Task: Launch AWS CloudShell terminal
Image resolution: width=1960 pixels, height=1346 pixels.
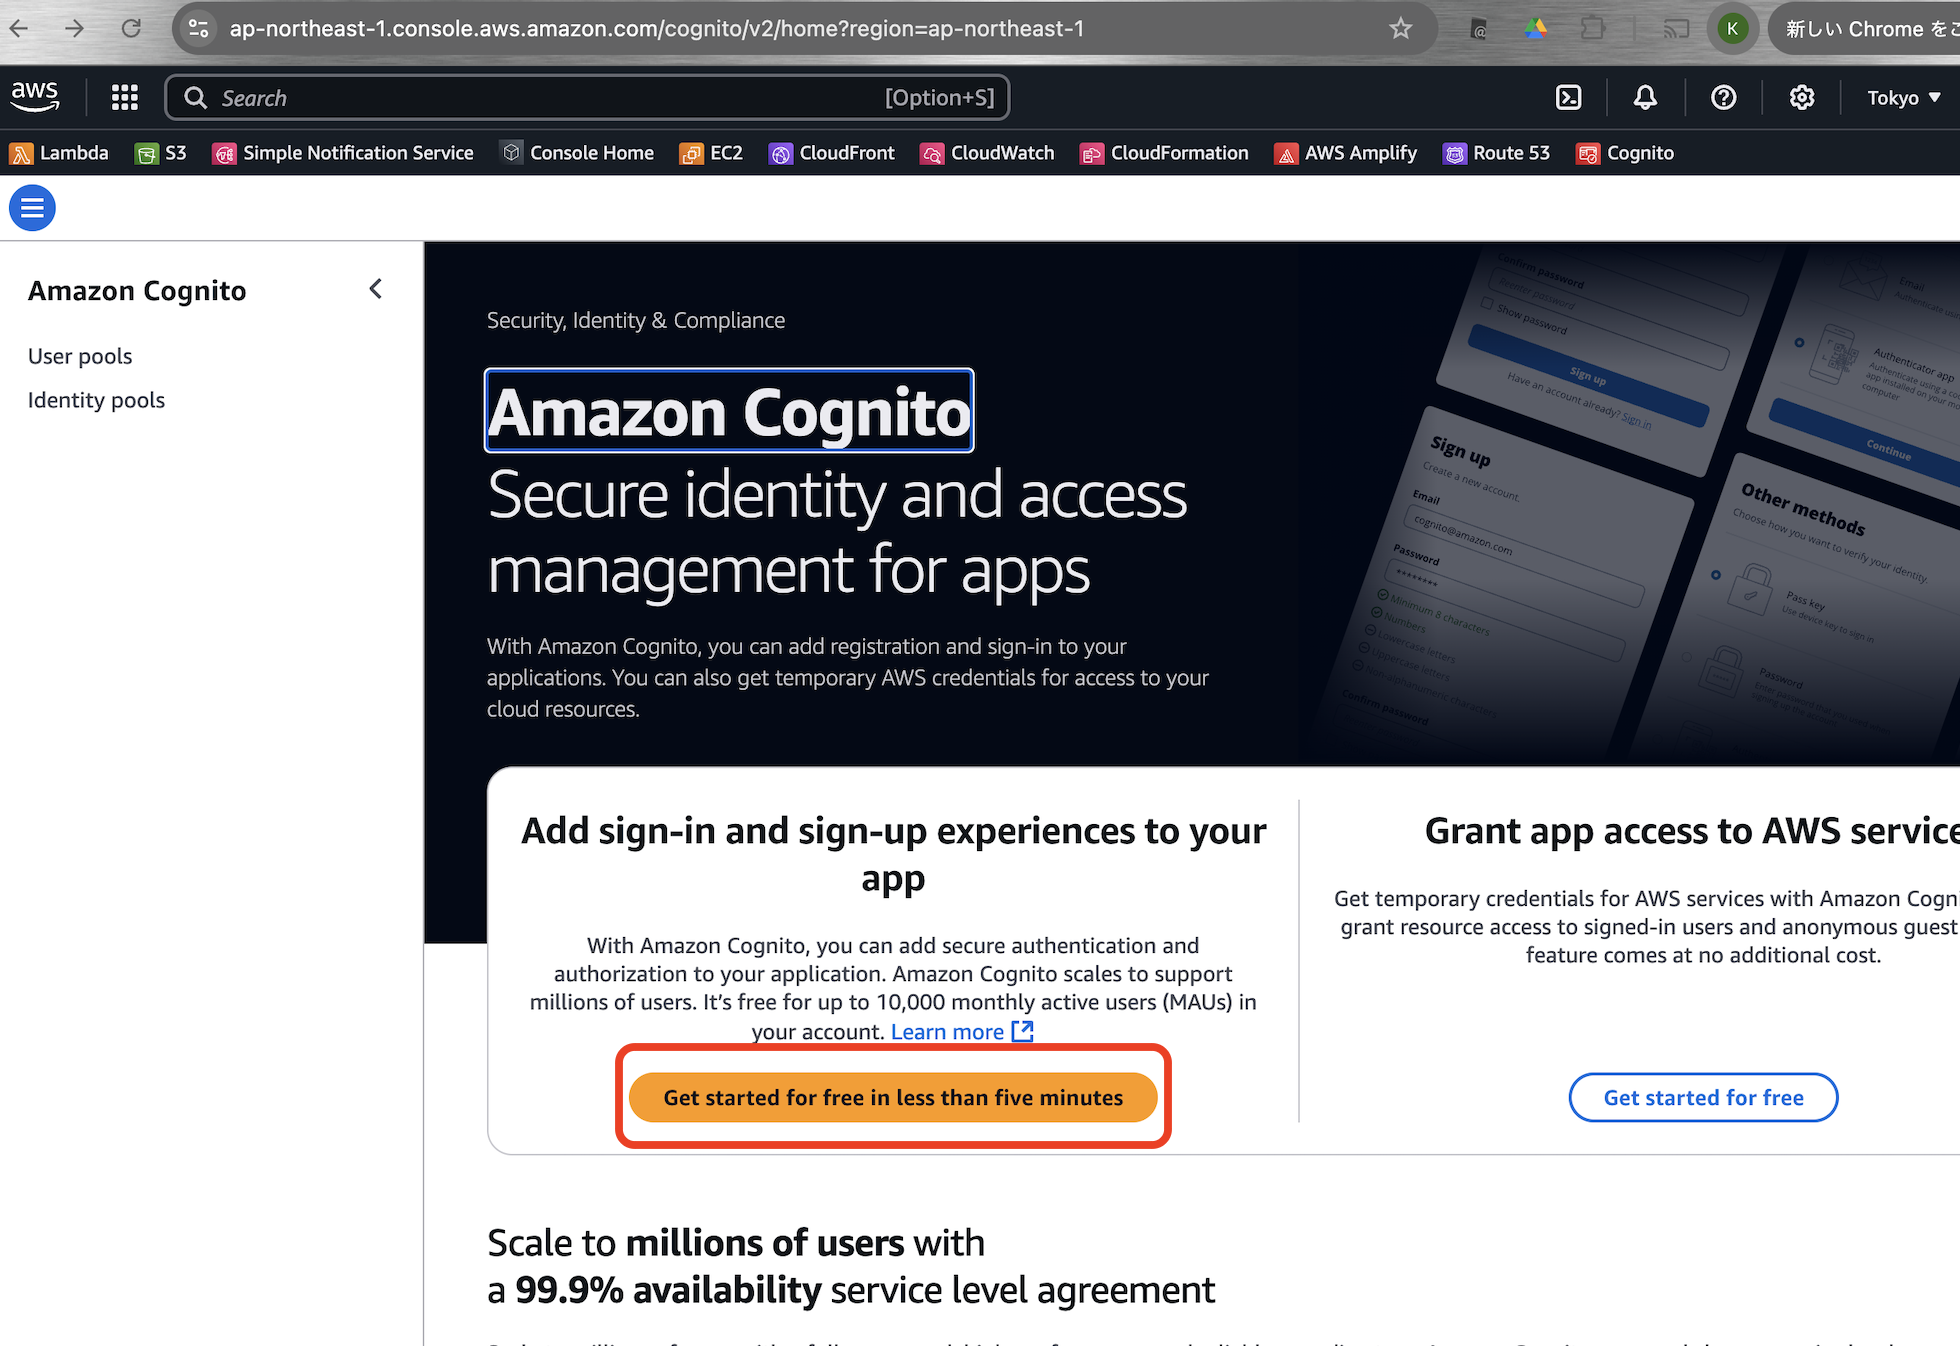Action: pos(1568,97)
